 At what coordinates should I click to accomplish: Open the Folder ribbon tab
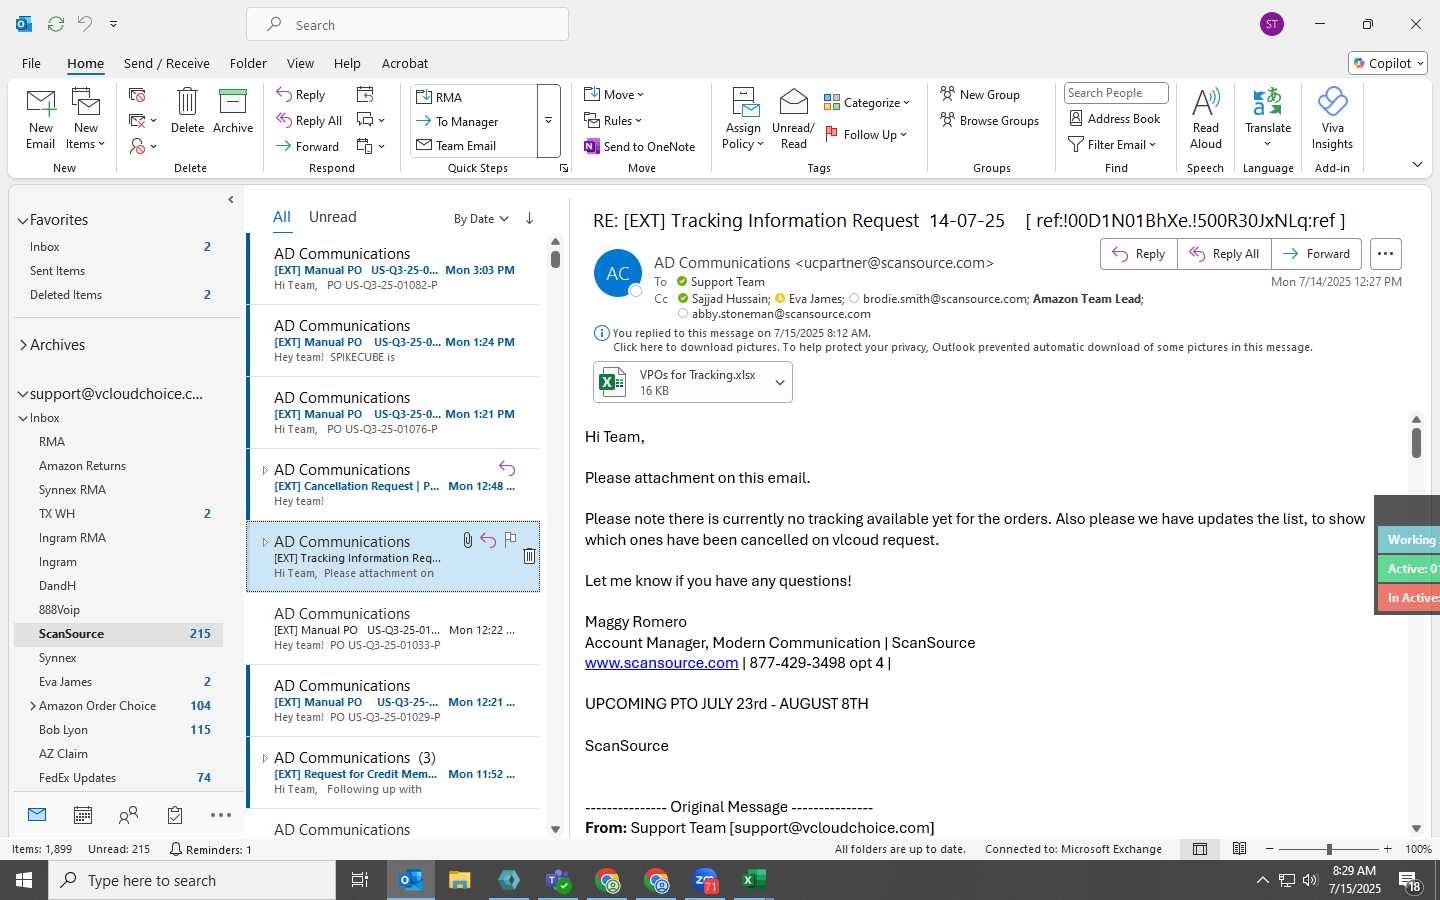pos(248,63)
